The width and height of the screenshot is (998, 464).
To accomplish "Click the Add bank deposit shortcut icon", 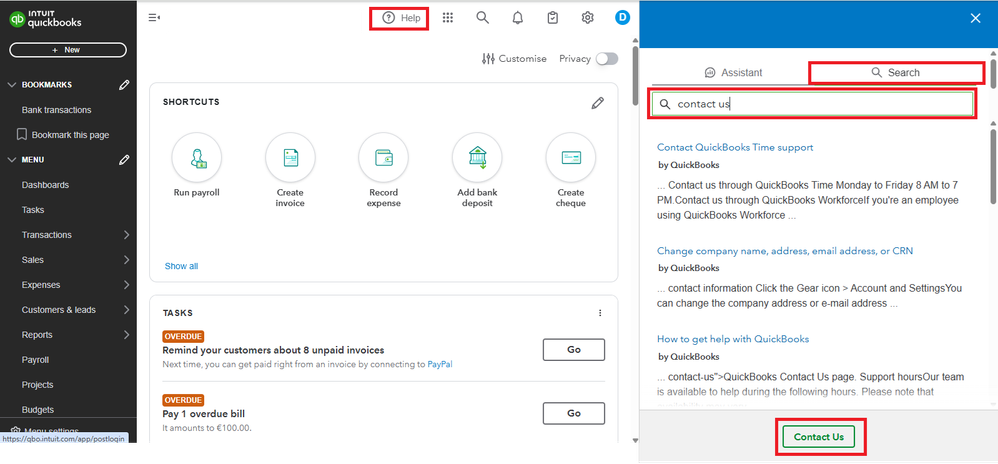I will coord(477,157).
